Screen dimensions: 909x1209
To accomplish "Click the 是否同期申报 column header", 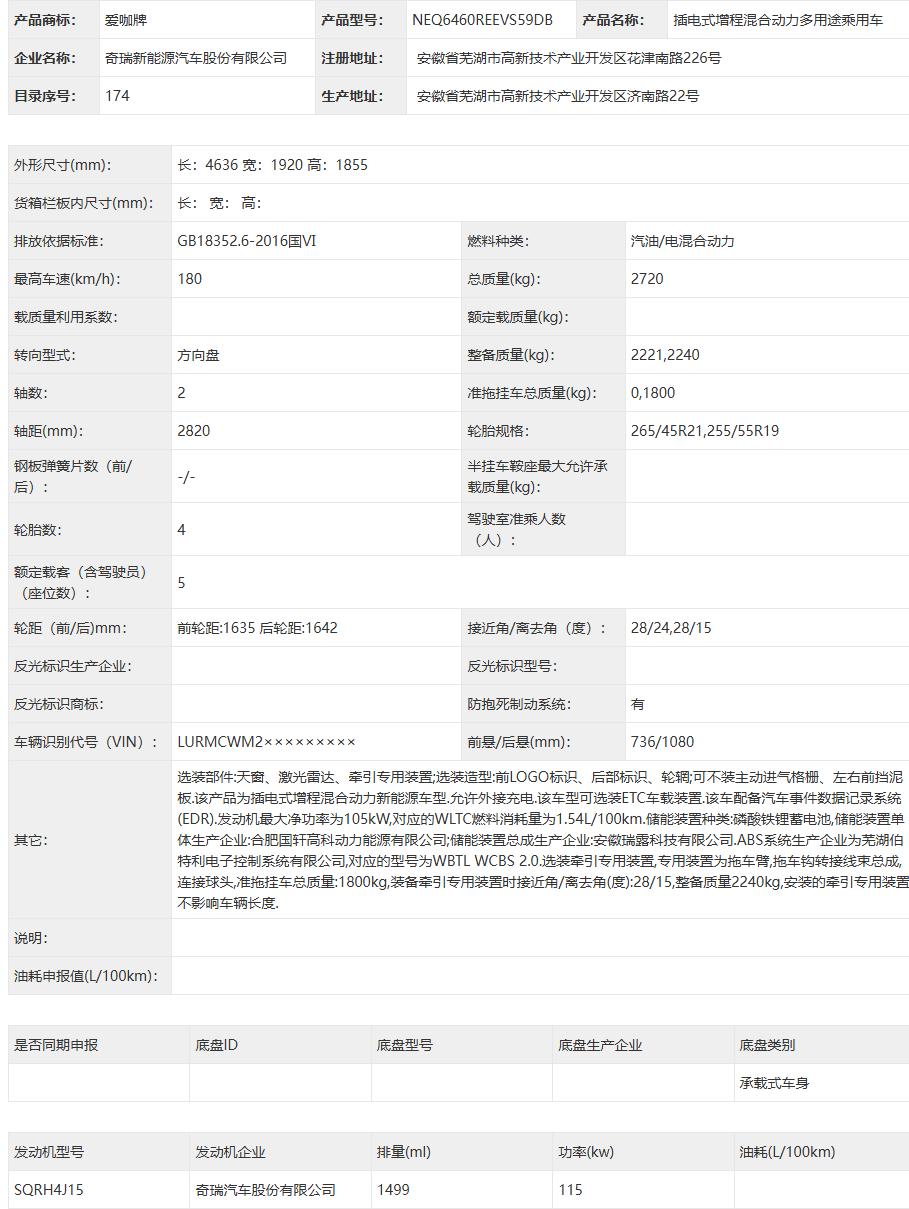I will pos(56,1045).
